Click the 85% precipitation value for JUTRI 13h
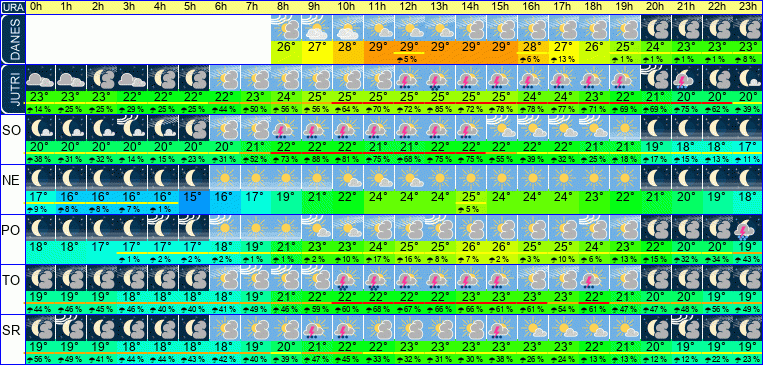 (440, 110)
